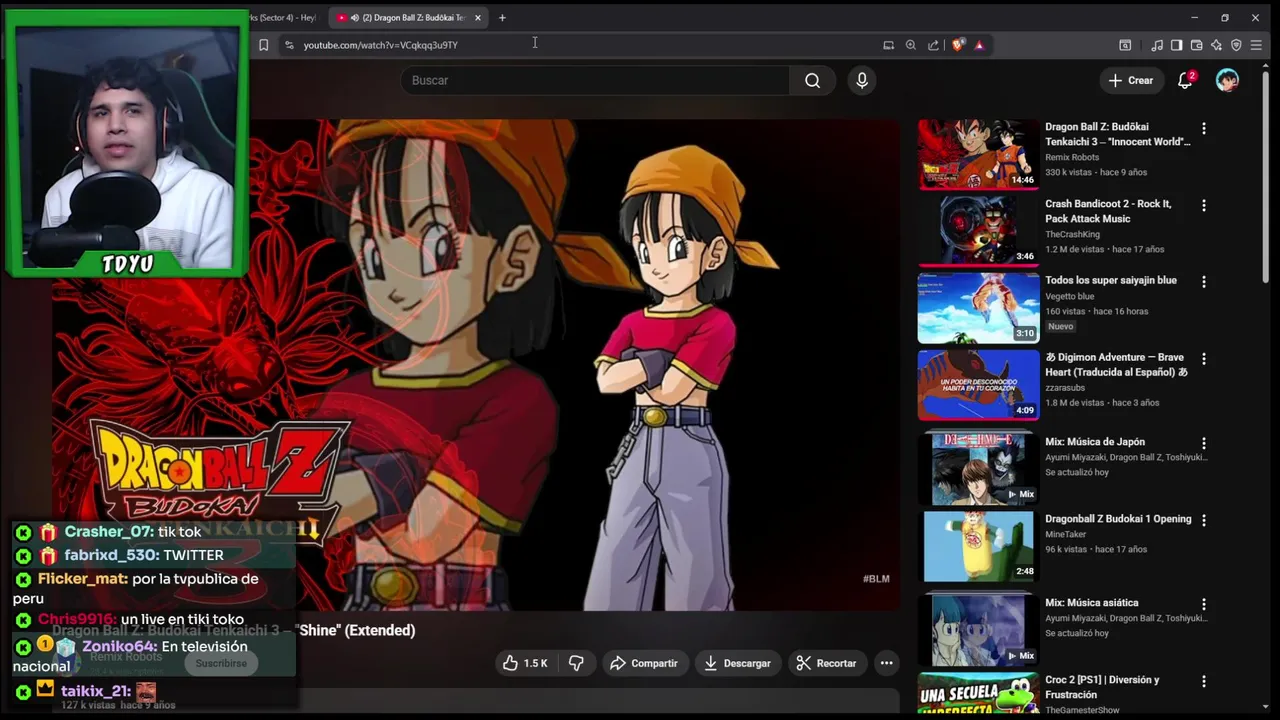The image size is (1280, 720).
Task: Click the cast screen icon in address bar
Action: click(x=888, y=45)
